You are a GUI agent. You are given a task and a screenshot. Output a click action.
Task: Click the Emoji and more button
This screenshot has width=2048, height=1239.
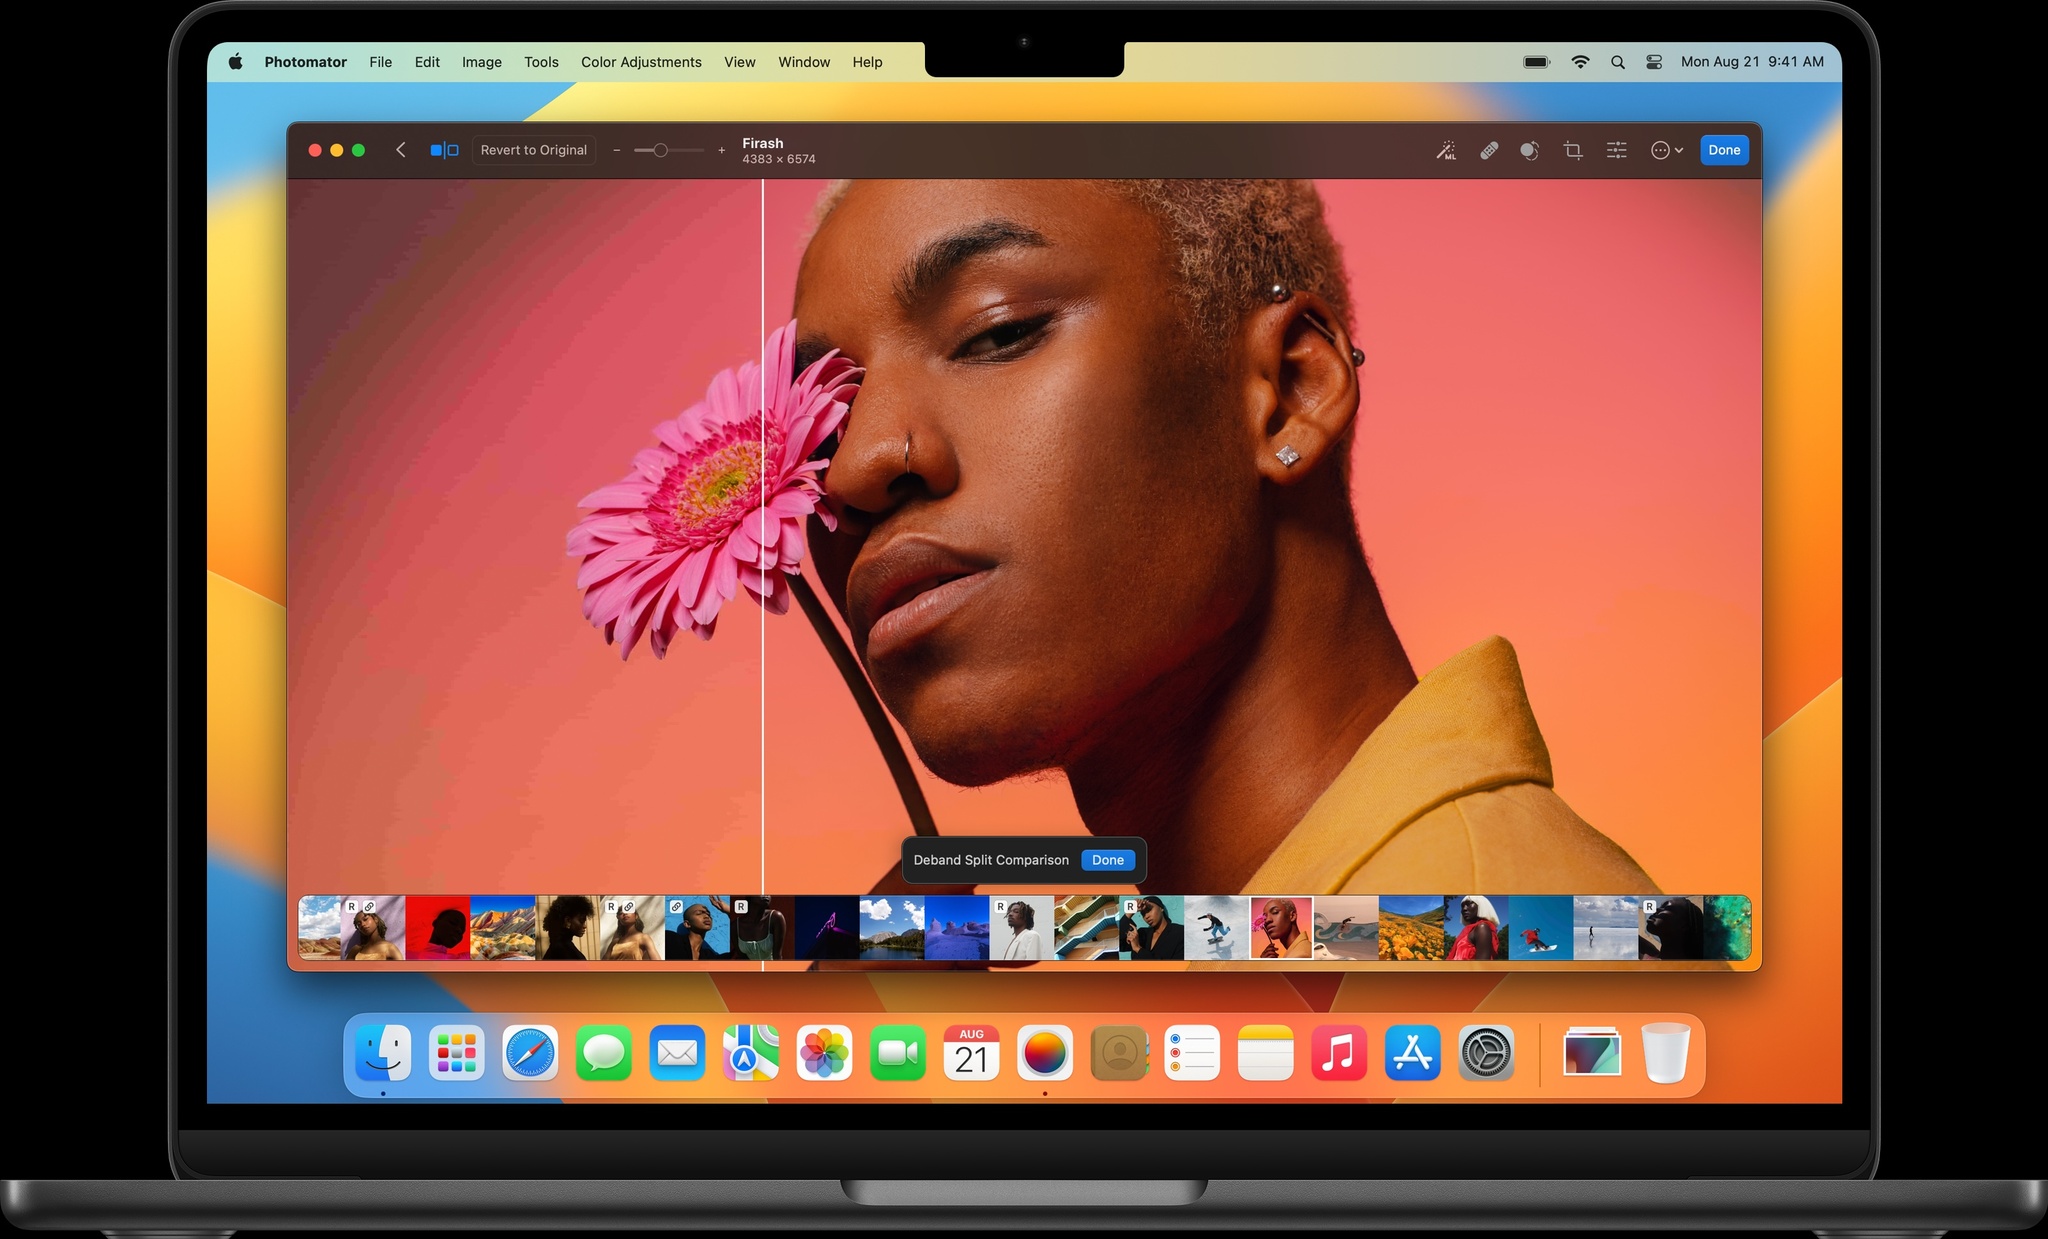[x=1666, y=149]
